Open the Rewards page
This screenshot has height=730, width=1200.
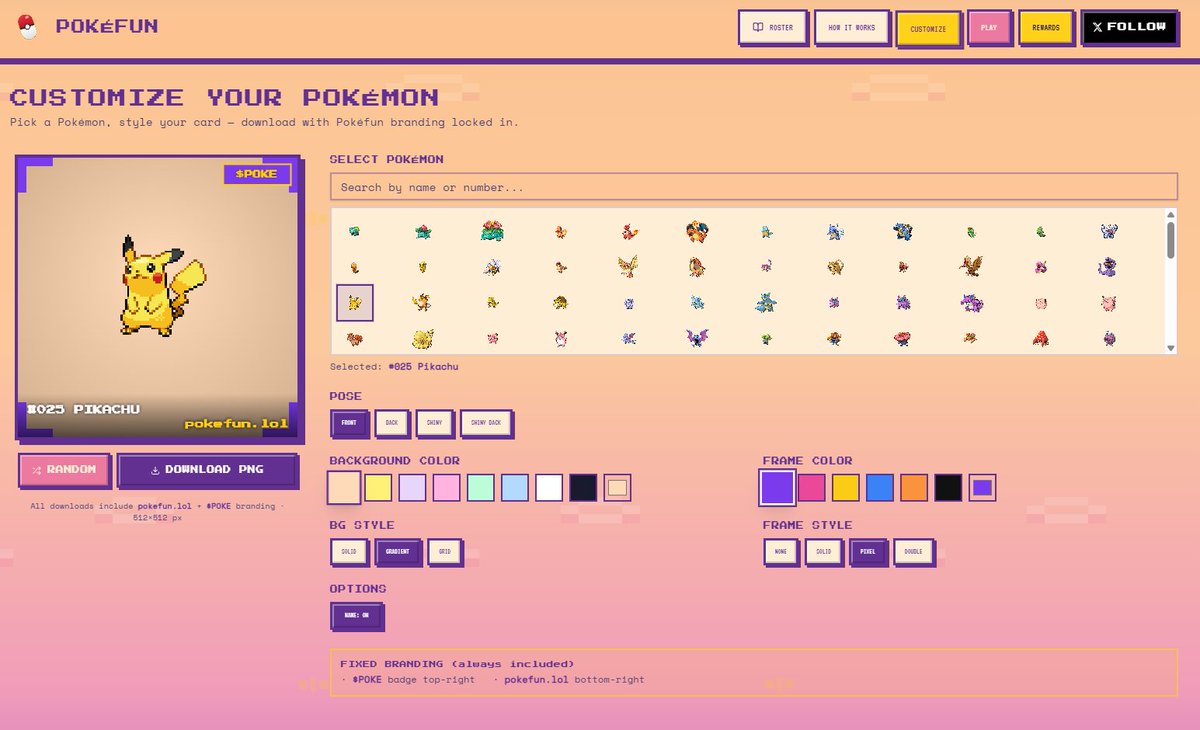click(x=1045, y=28)
